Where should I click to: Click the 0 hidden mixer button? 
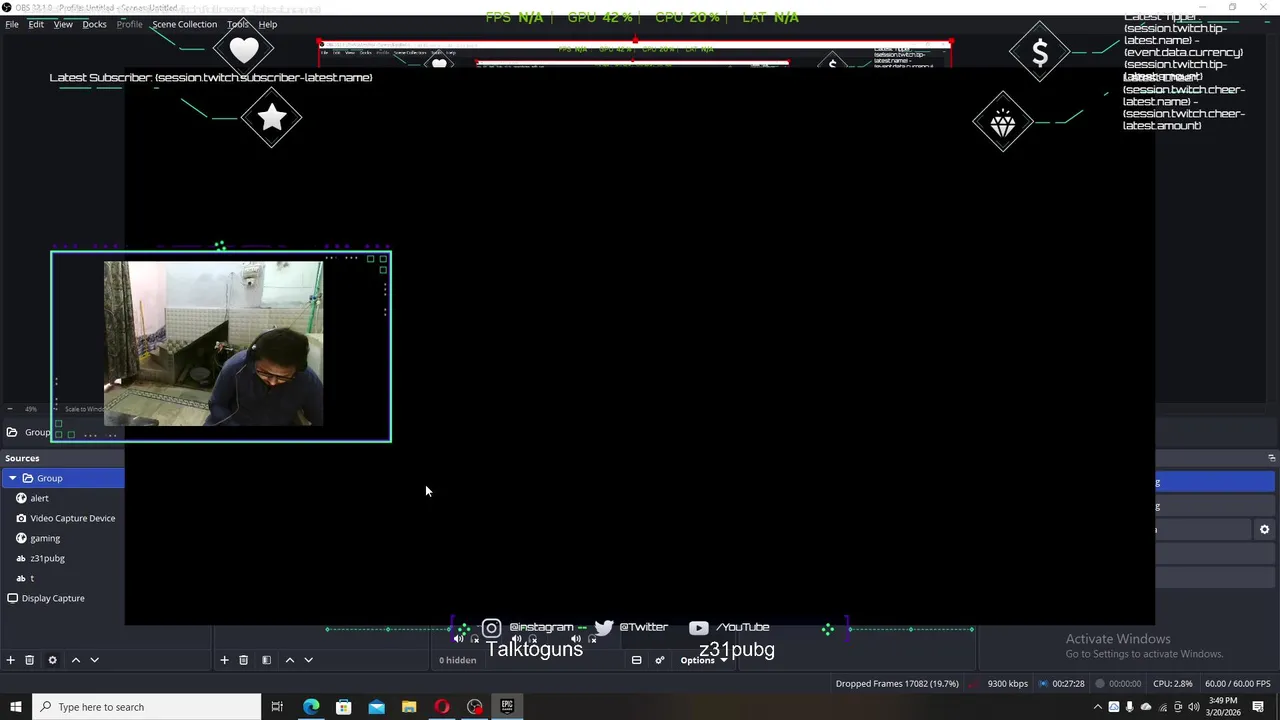(x=458, y=660)
